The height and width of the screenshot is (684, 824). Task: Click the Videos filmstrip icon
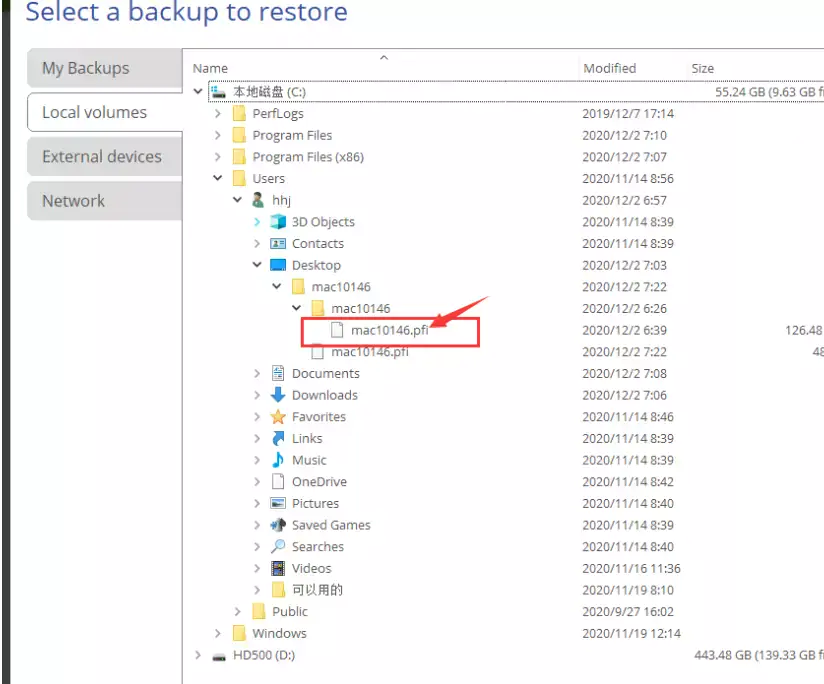(x=278, y=568)
